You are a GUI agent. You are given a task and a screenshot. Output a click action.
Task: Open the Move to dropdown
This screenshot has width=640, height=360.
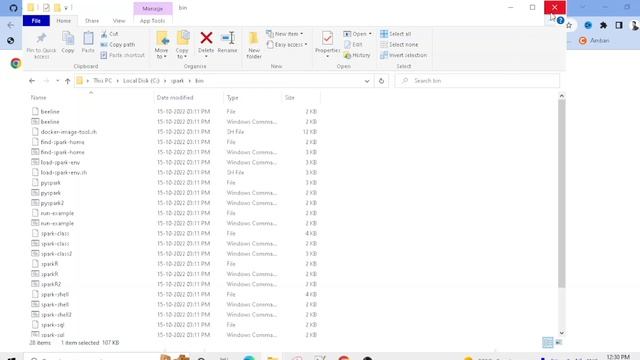point(162,45)
